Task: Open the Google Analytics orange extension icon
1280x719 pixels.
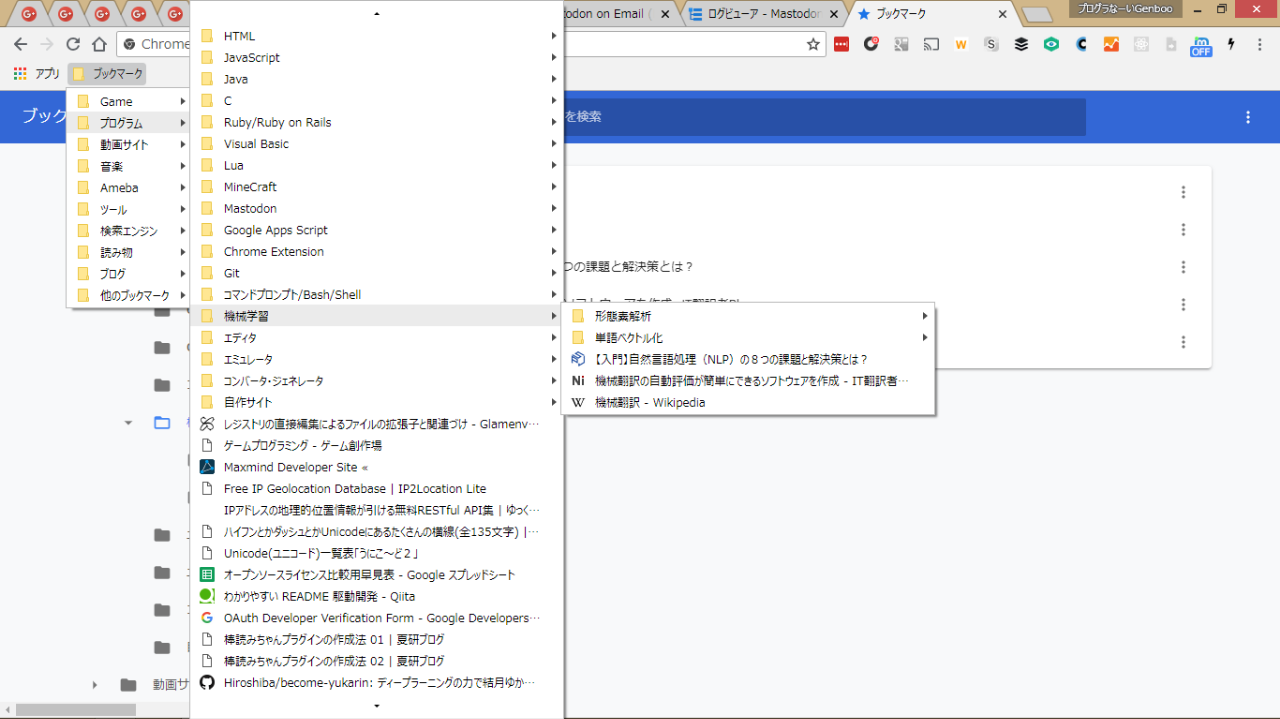Action: 1111,44
